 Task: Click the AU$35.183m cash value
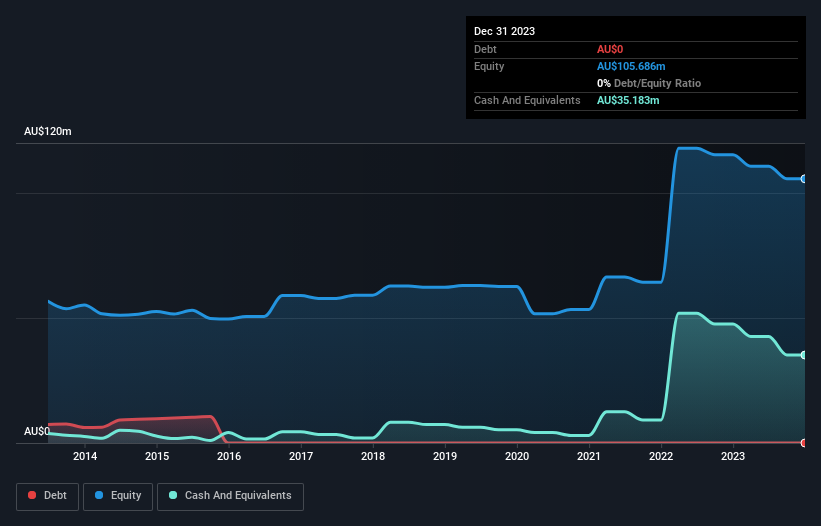628,100
